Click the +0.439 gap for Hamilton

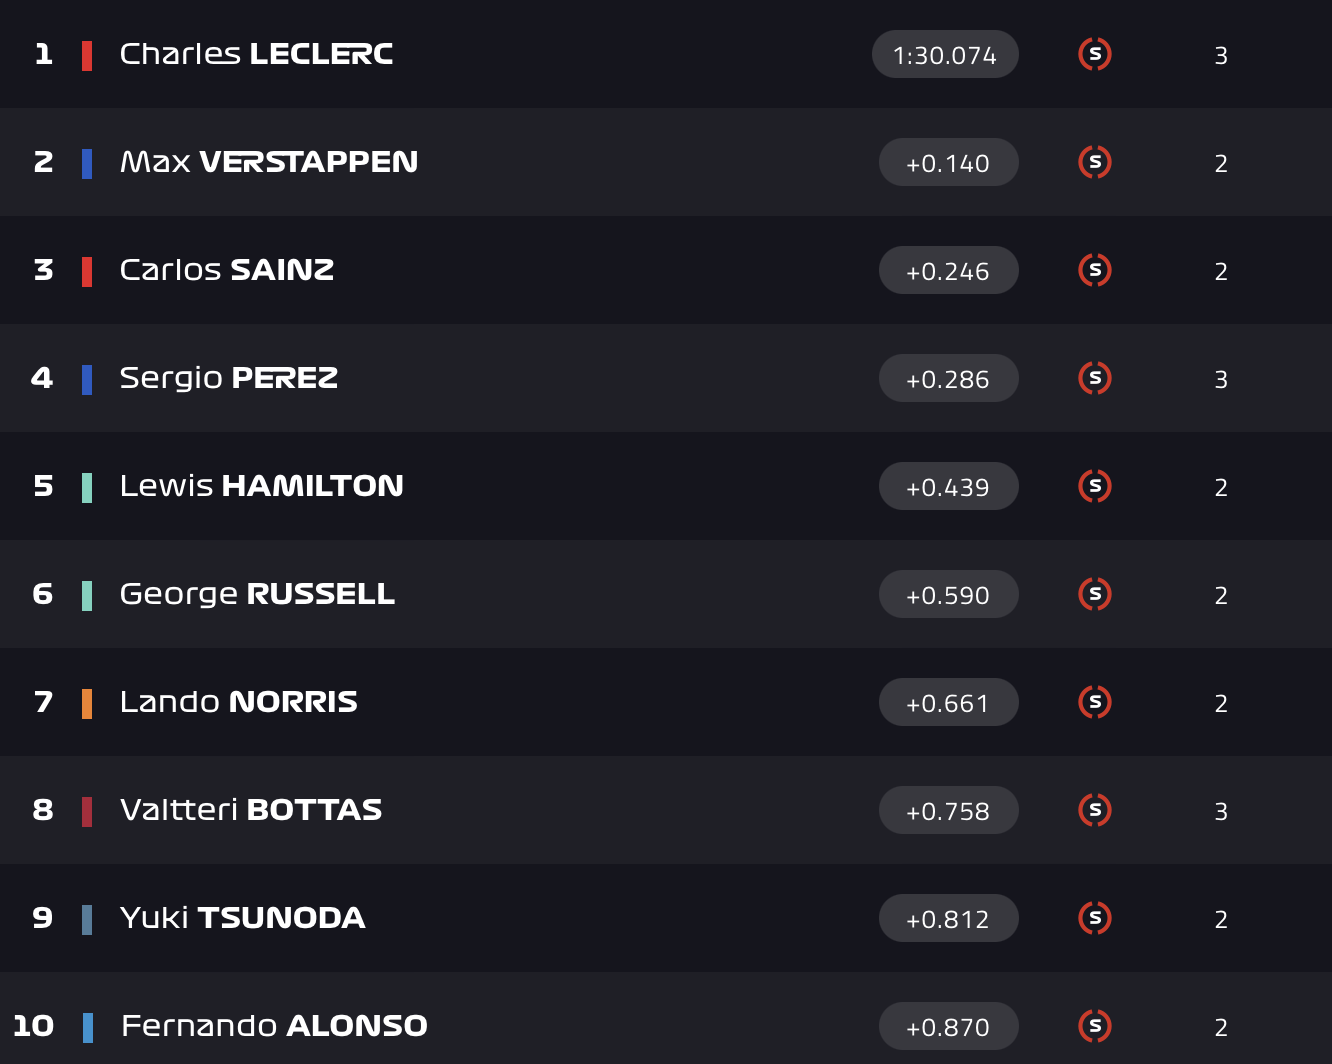[x=948, y=487]
